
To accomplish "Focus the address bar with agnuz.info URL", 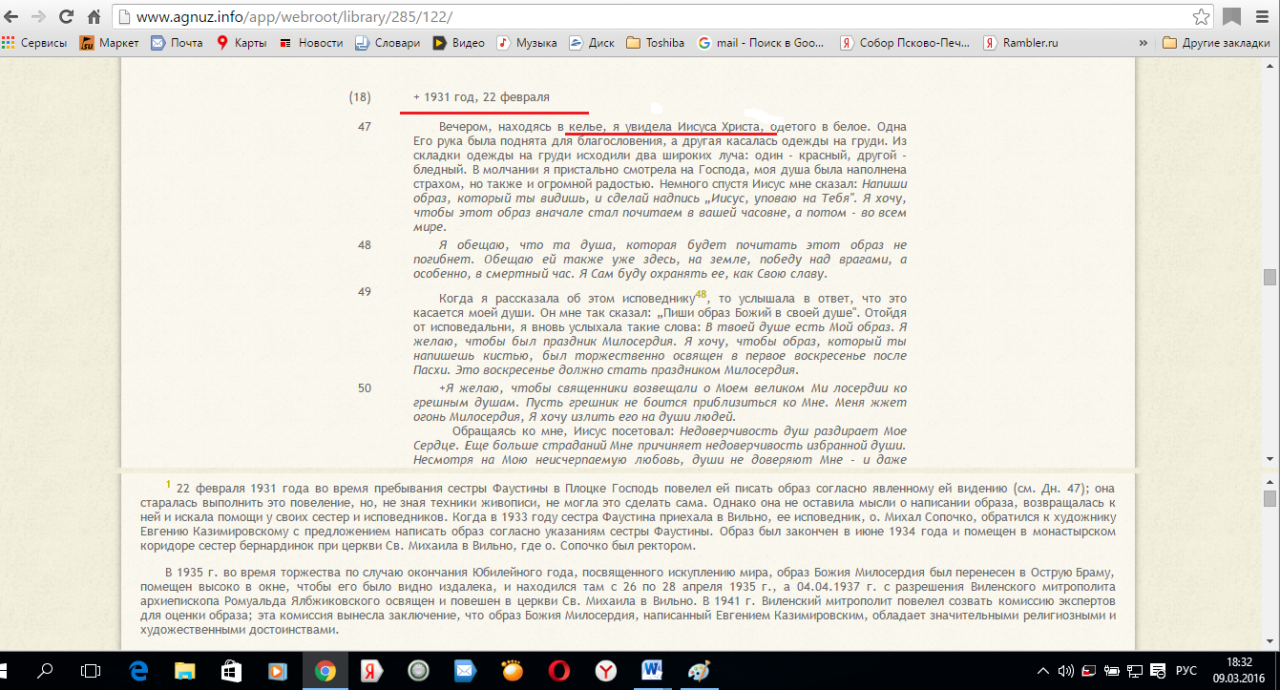I will pos(650,17).
